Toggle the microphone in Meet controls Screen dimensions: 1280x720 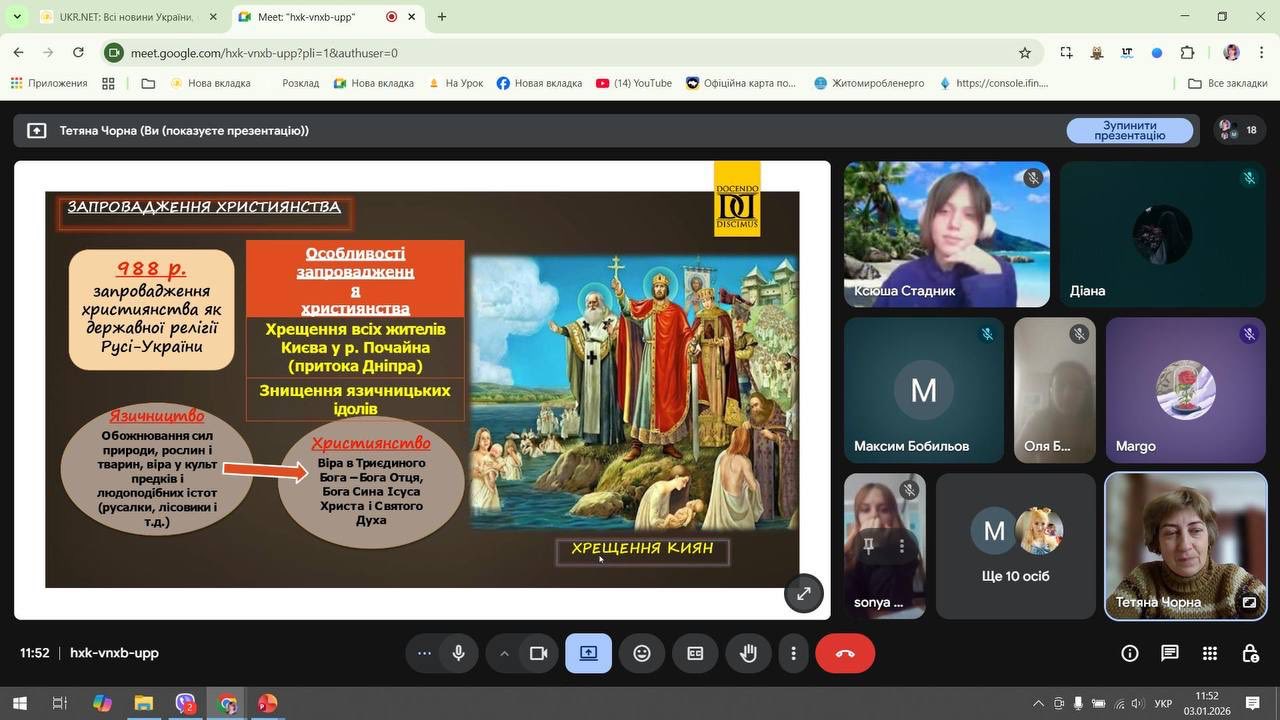point(459,653)
